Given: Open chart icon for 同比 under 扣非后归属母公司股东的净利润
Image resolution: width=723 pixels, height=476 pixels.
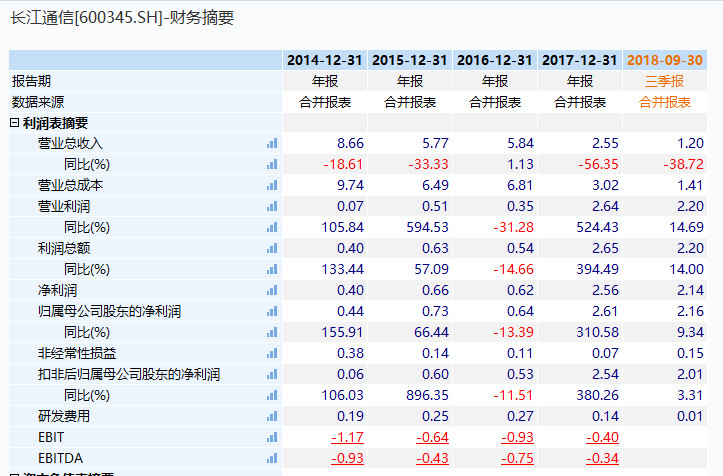Looking at the screenshot, I should (272, 395).
